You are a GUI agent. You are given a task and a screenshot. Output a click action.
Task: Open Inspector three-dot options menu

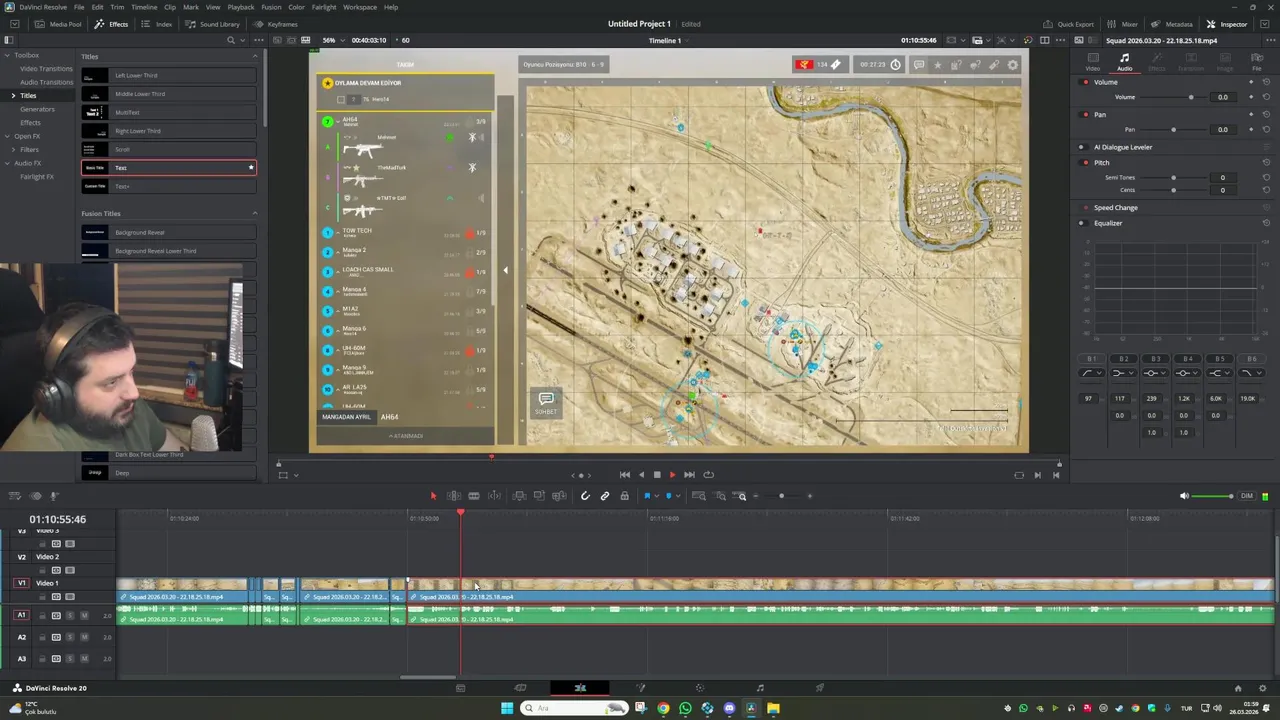point(1269,40)
